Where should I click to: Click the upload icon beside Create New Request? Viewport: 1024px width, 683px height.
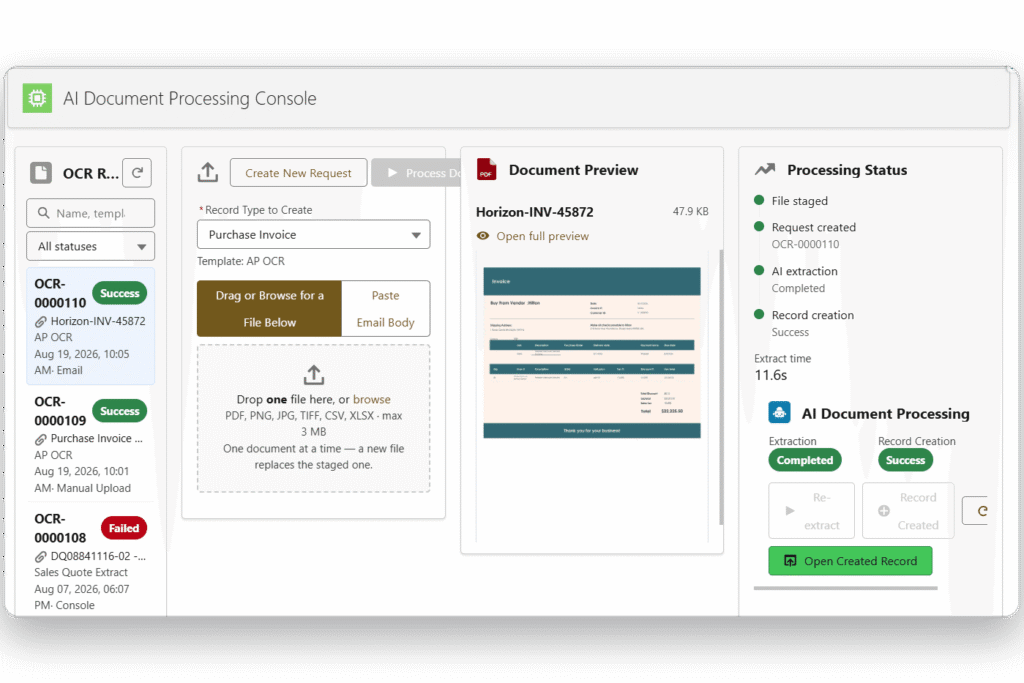point(208,172)
